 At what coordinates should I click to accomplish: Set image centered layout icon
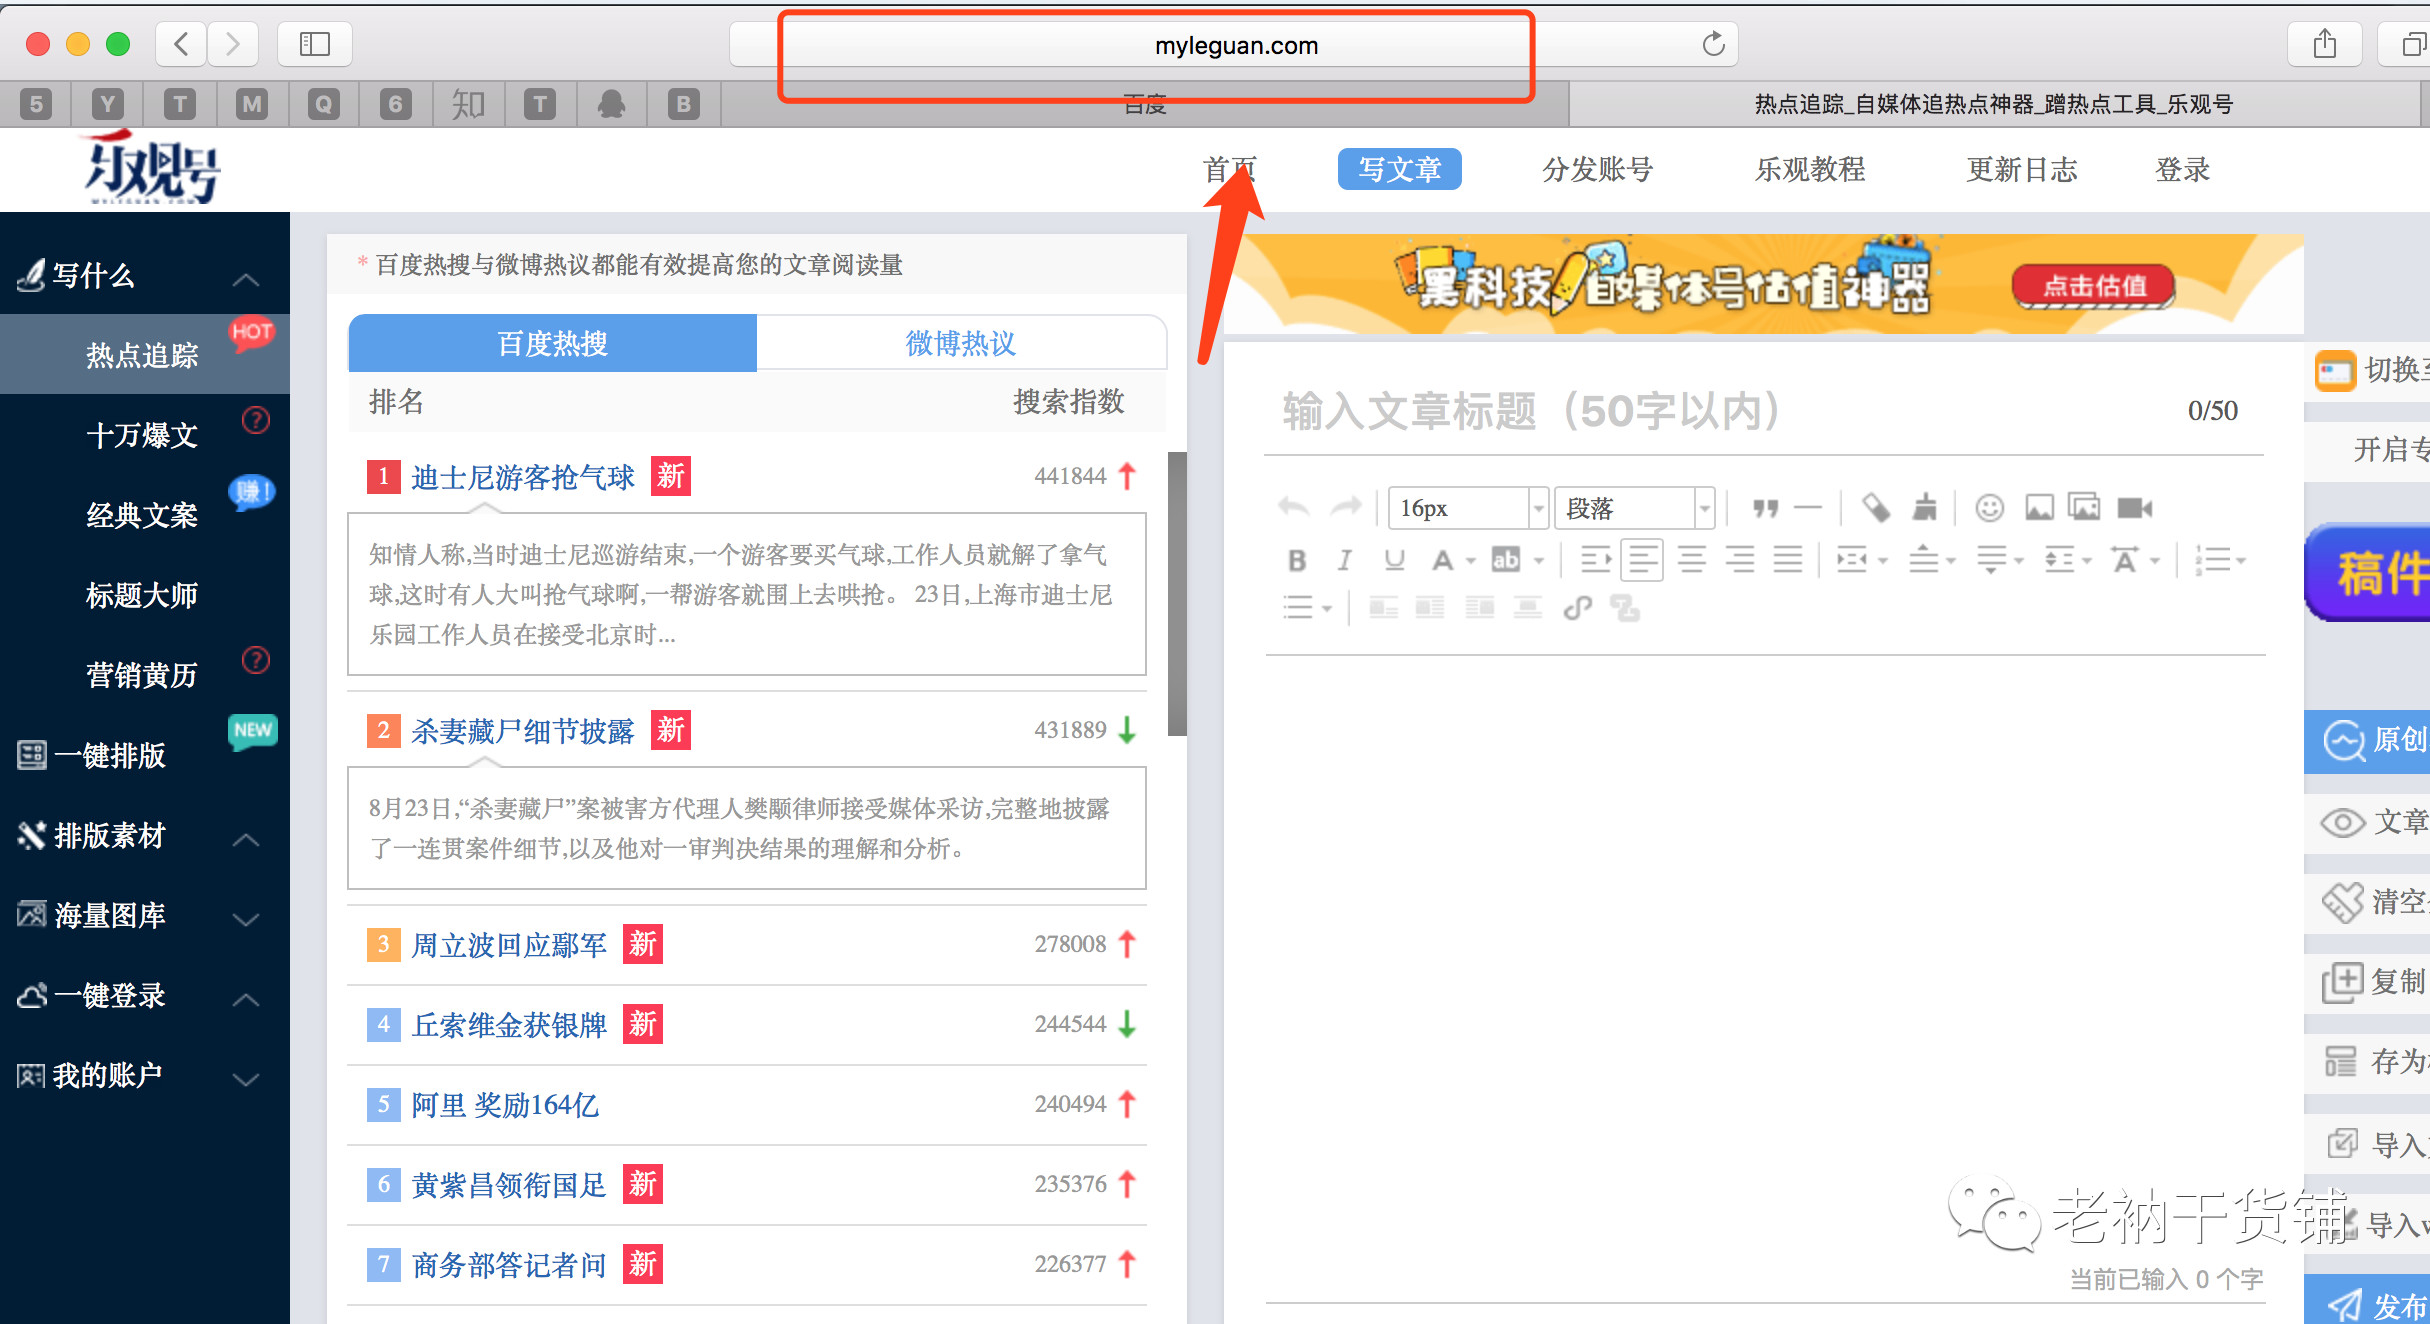1527,608
